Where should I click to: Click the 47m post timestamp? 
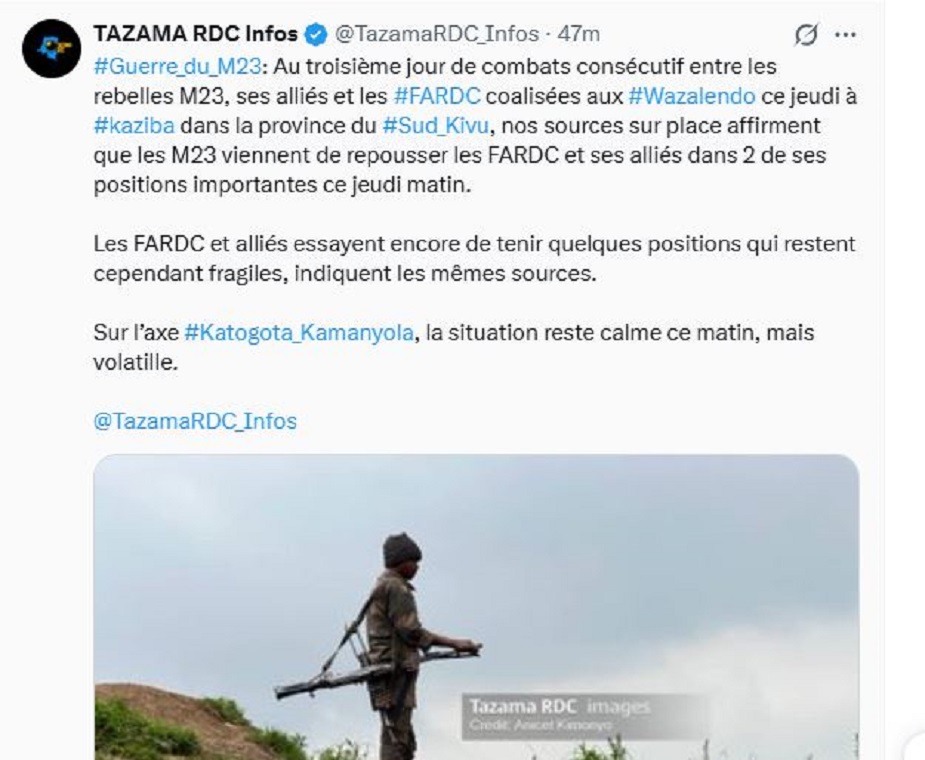tap(579, 34)
